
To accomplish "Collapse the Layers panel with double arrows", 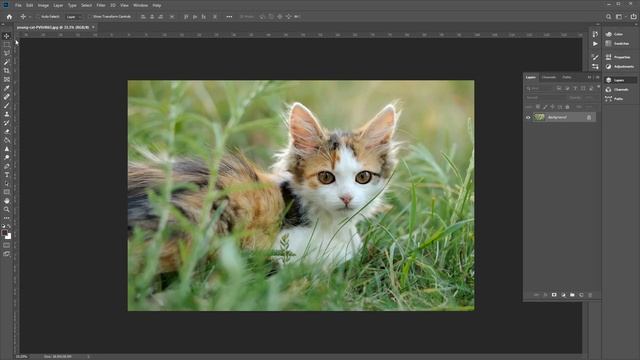I will [x=589, y=77].
